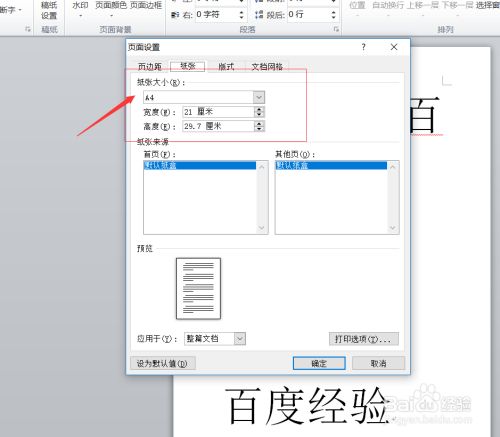
Task: Cancel the dialog with 取消
Action: click(x=378, y=363)
